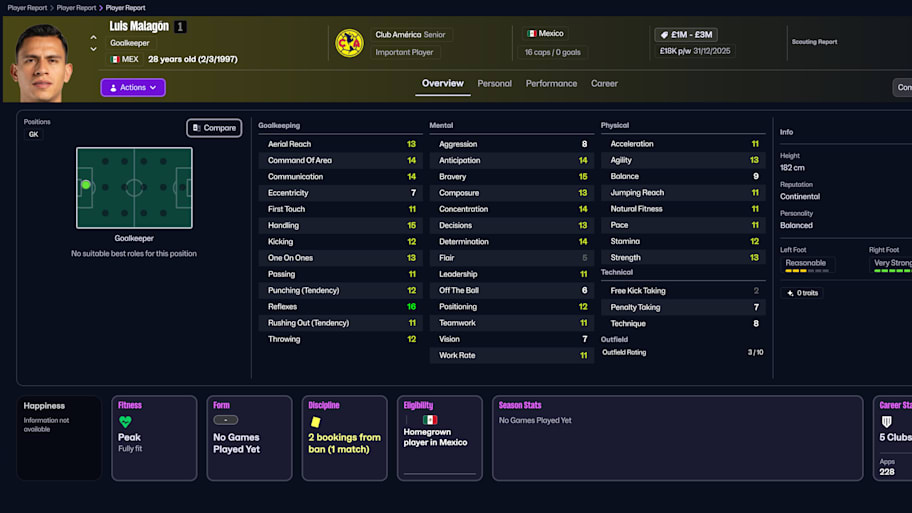Open the Season Stats card

click(x=678, y=438)
